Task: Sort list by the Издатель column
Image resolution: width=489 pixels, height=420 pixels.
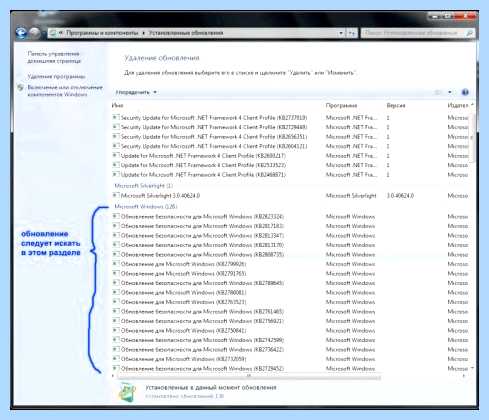Action: [x=458, y=105]
